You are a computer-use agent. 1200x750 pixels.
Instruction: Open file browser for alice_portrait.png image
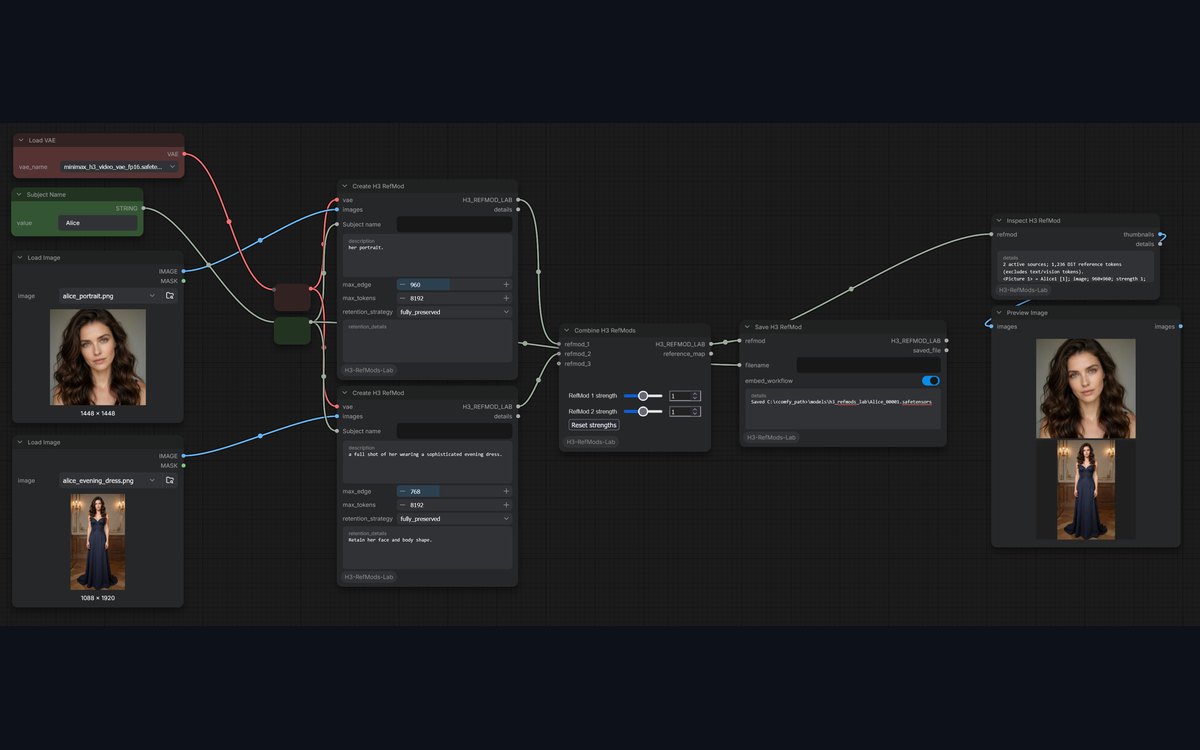coord(170,296)
